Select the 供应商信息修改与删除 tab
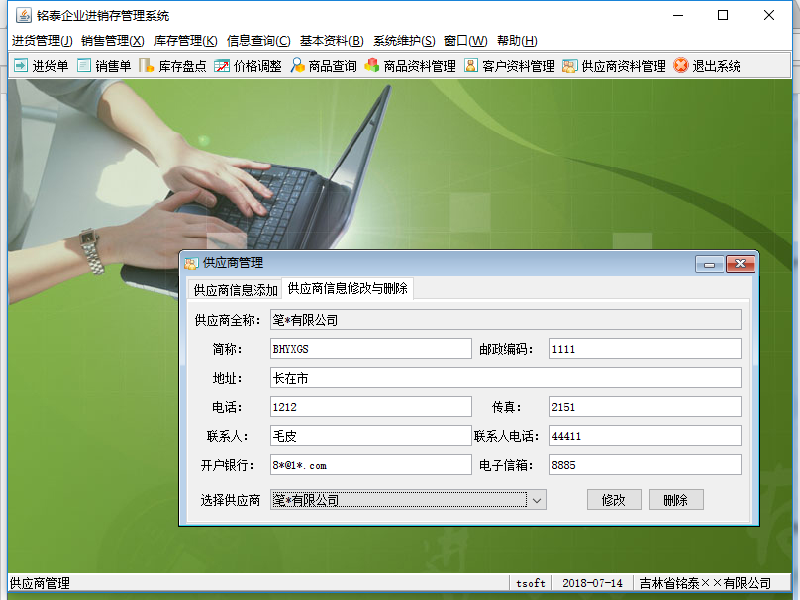The height and width of the screenshot is (600, 800). [348, 288]
